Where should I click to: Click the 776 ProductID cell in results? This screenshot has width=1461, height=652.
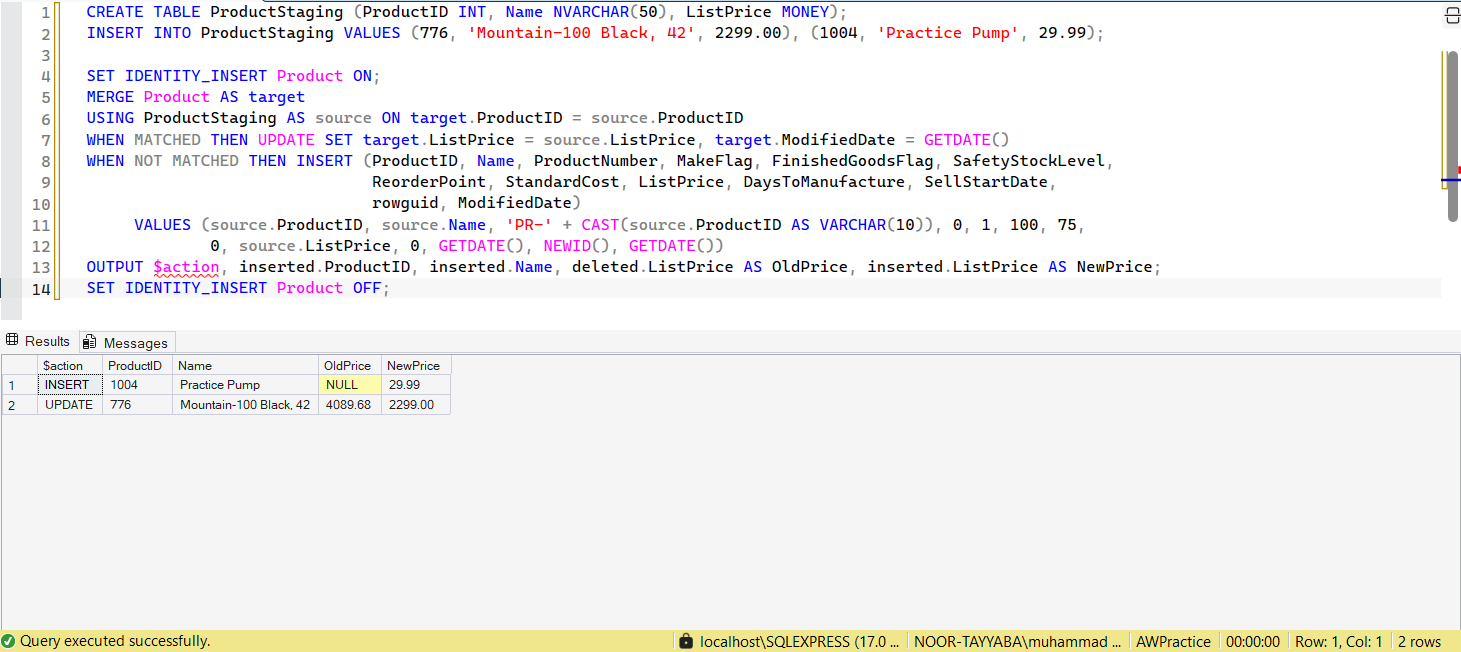[137, 405]
